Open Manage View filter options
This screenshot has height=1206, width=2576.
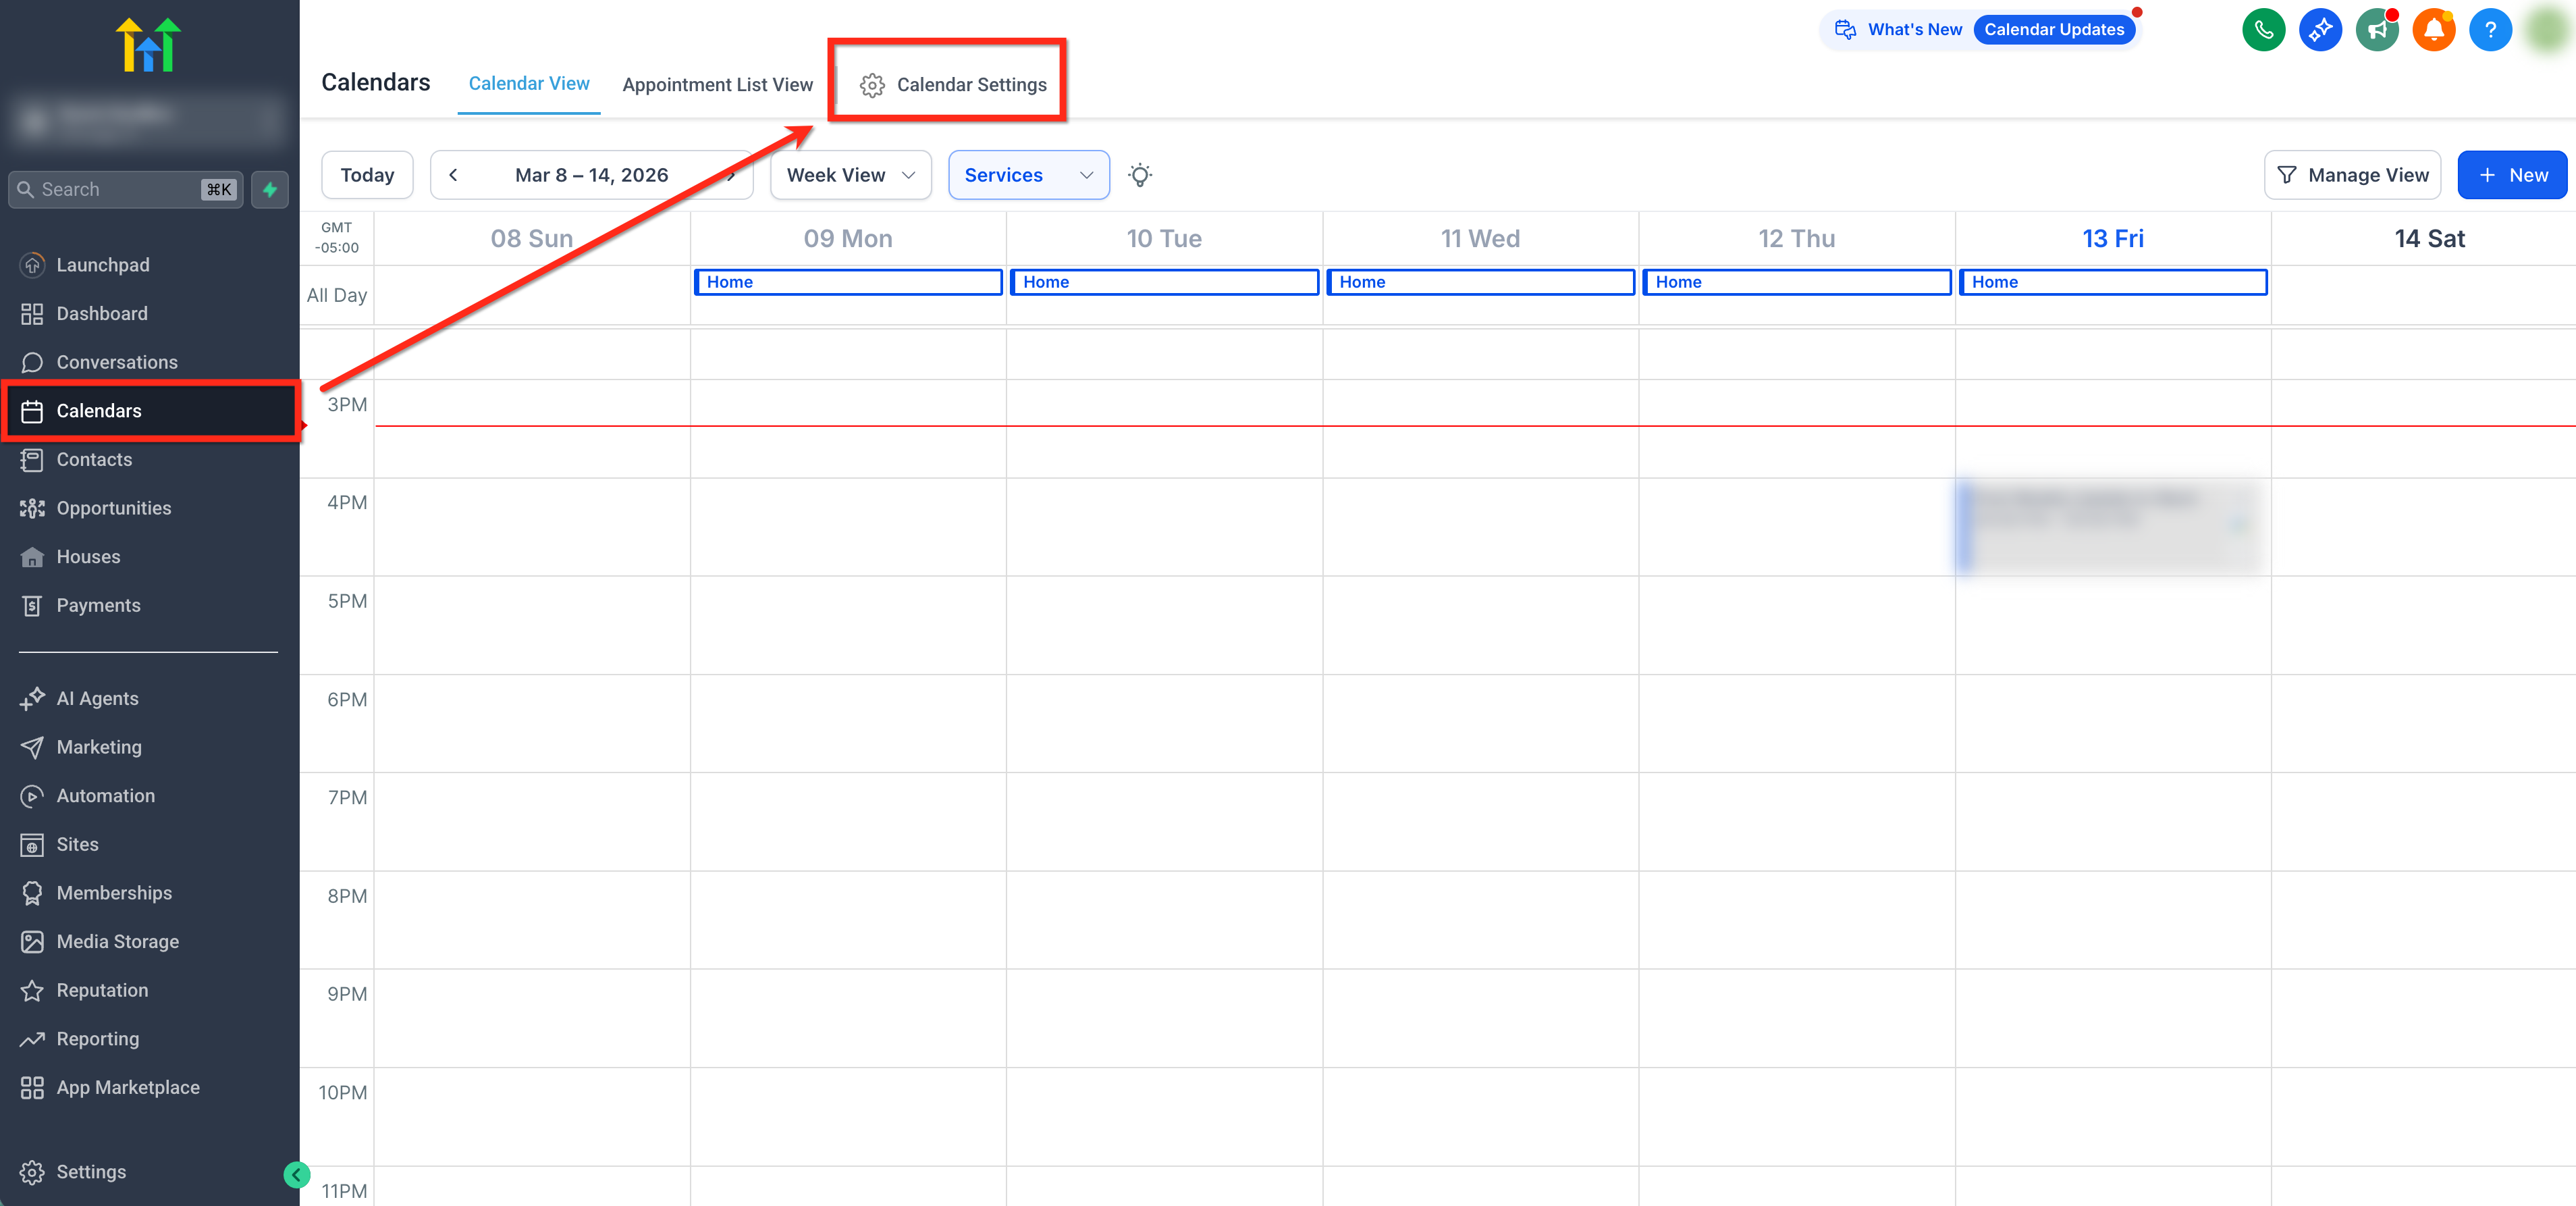[2352, 175]
